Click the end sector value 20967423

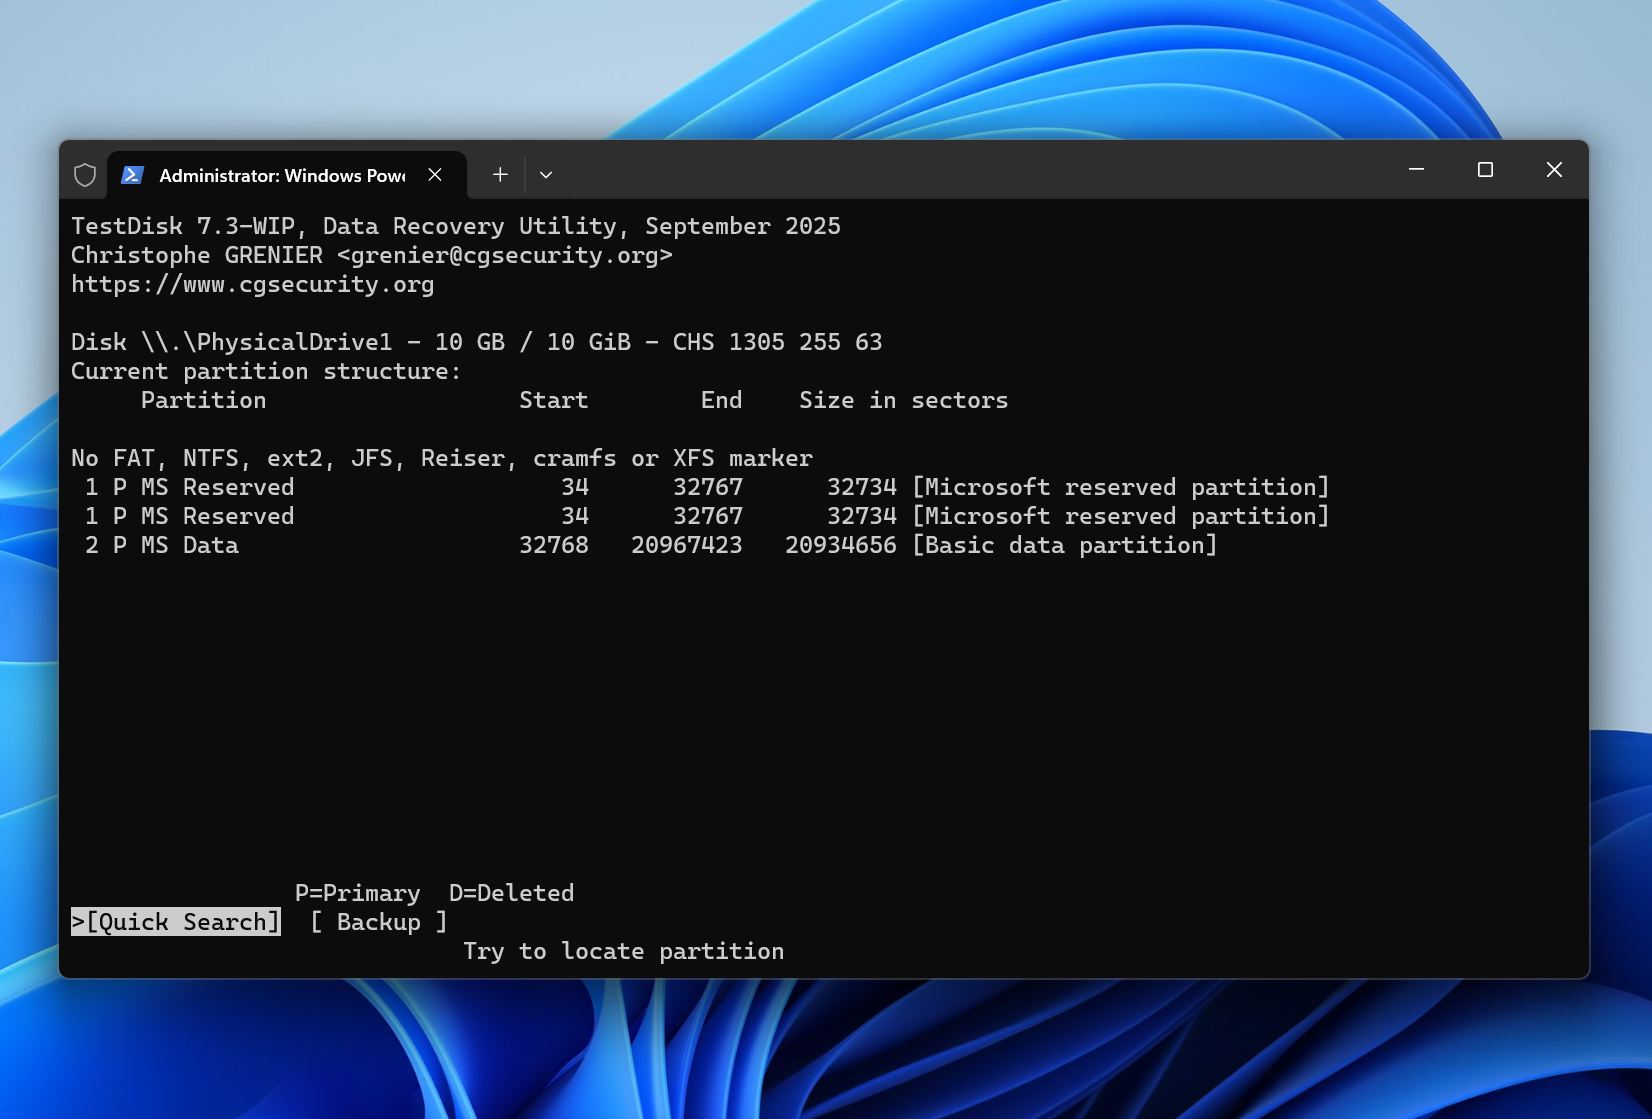(687, 545)
